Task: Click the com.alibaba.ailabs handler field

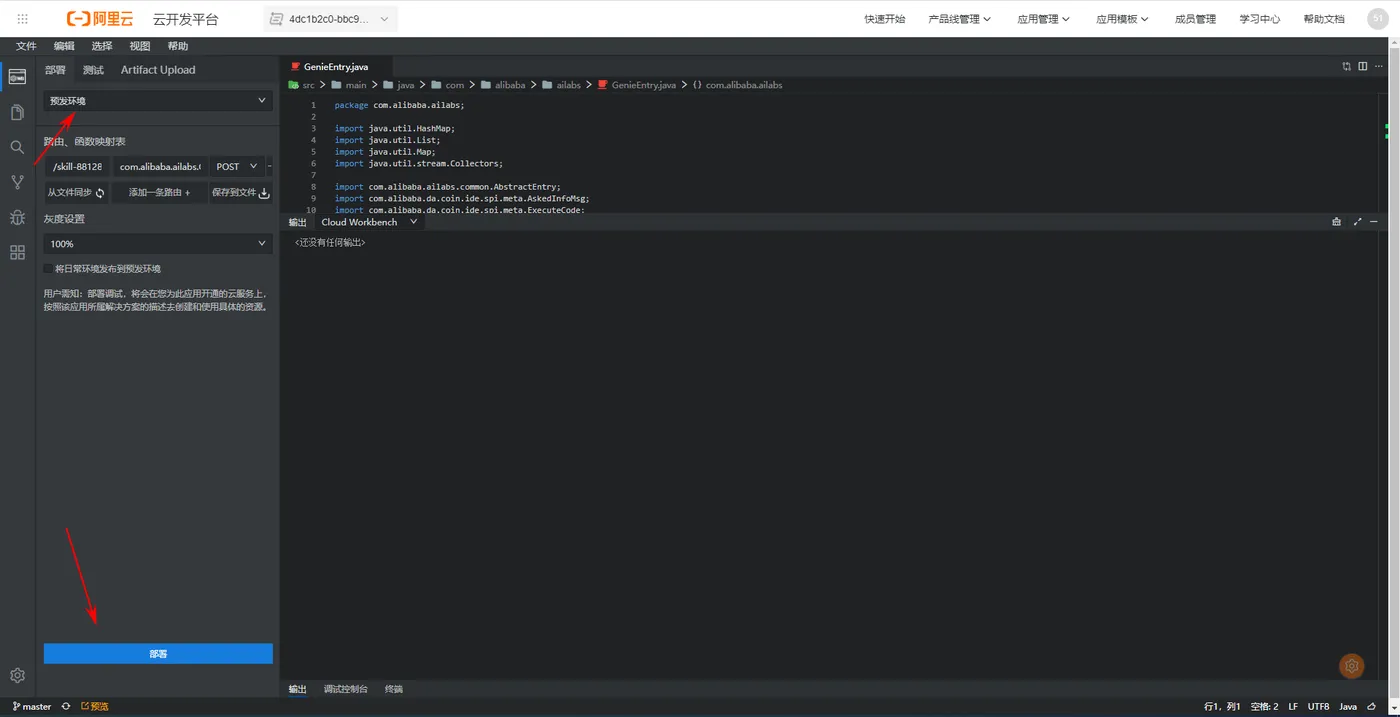Action: click(x=160, y=167)
